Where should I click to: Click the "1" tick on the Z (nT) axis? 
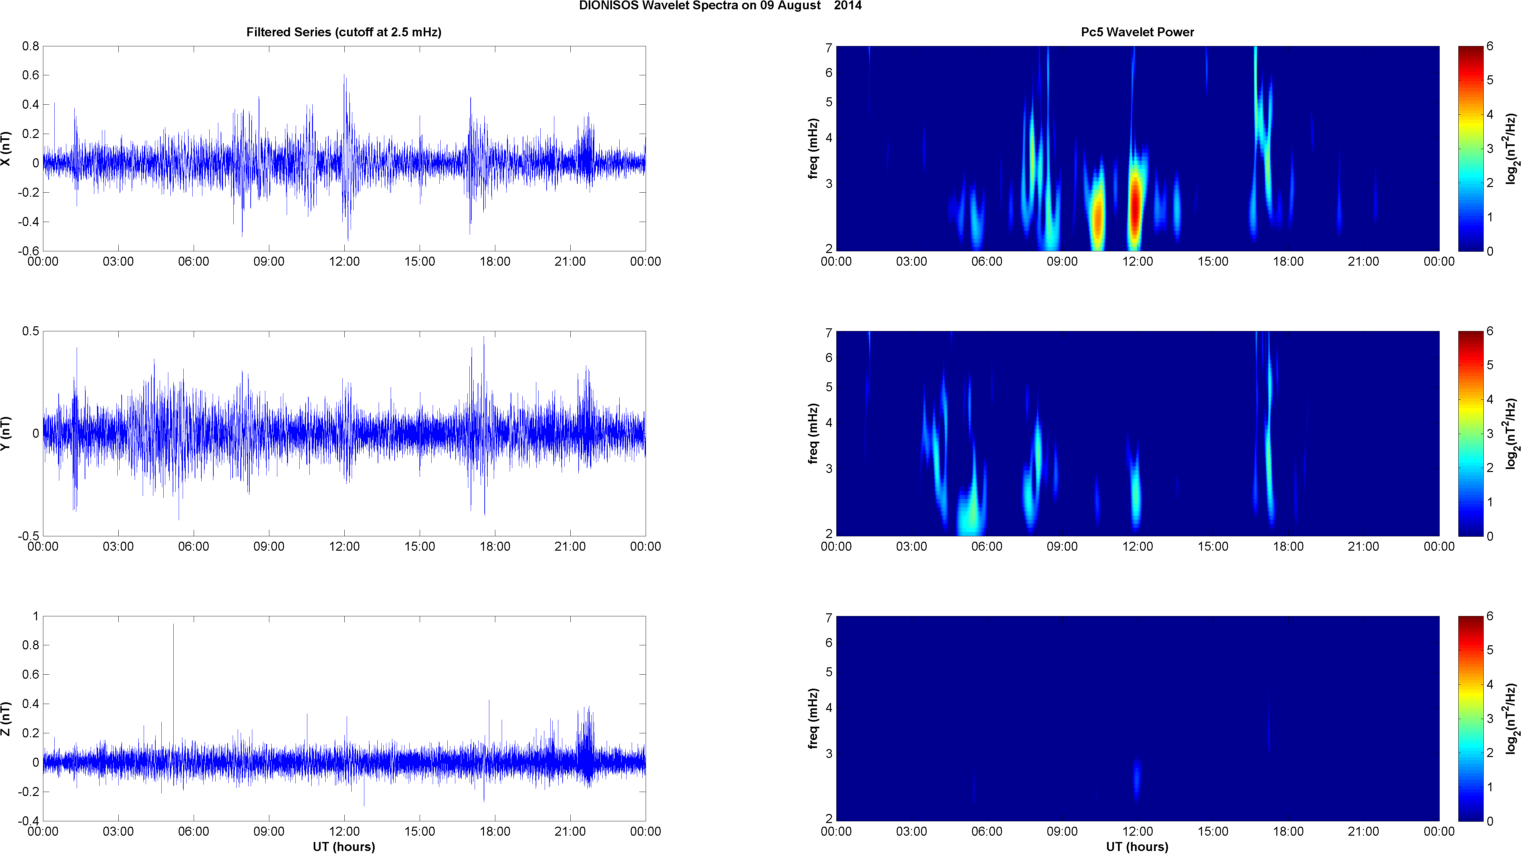pyautogui.click(x=36, y=616)
